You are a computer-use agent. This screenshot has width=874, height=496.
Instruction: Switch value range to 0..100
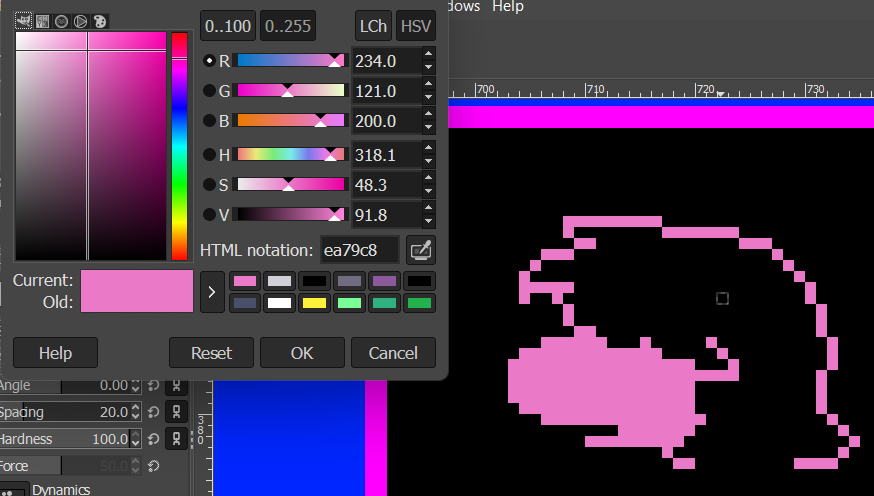click(227, 26)
